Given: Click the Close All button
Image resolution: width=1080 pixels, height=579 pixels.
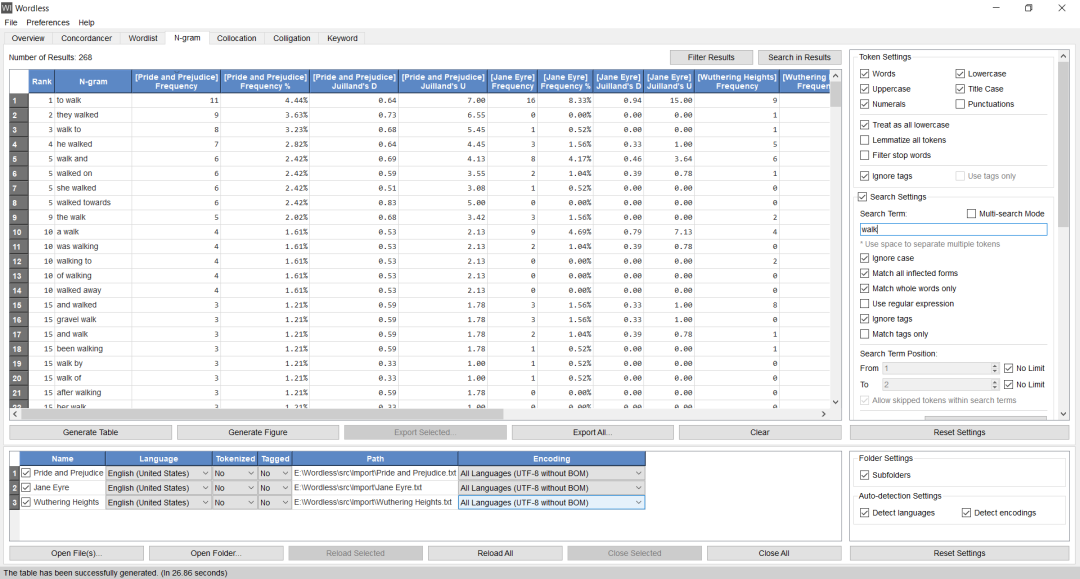Looking at the screenshot, I should [x=774, y=554].
